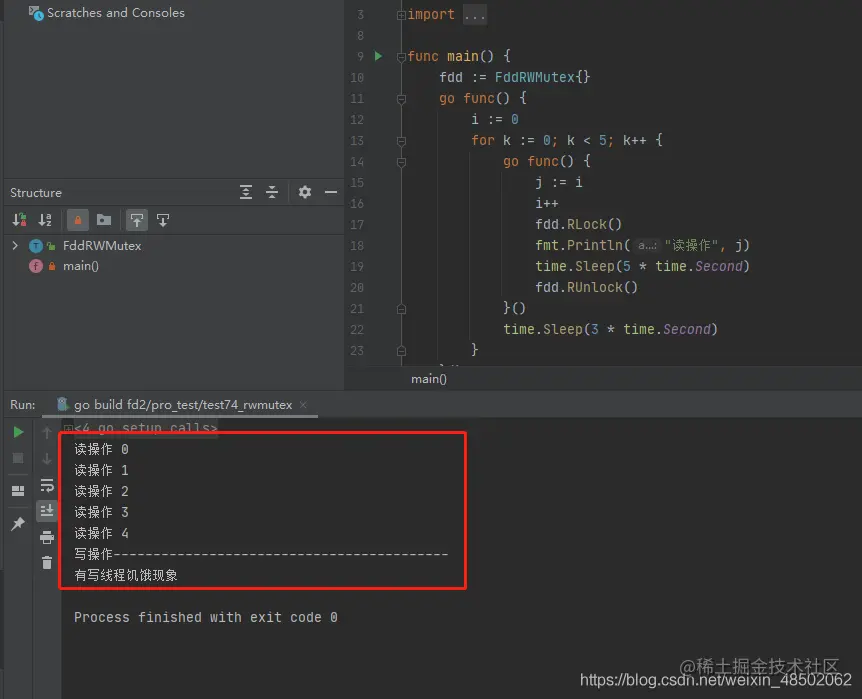Expand folded go setup calls
The image size is (862, 699).
point(68,428)
